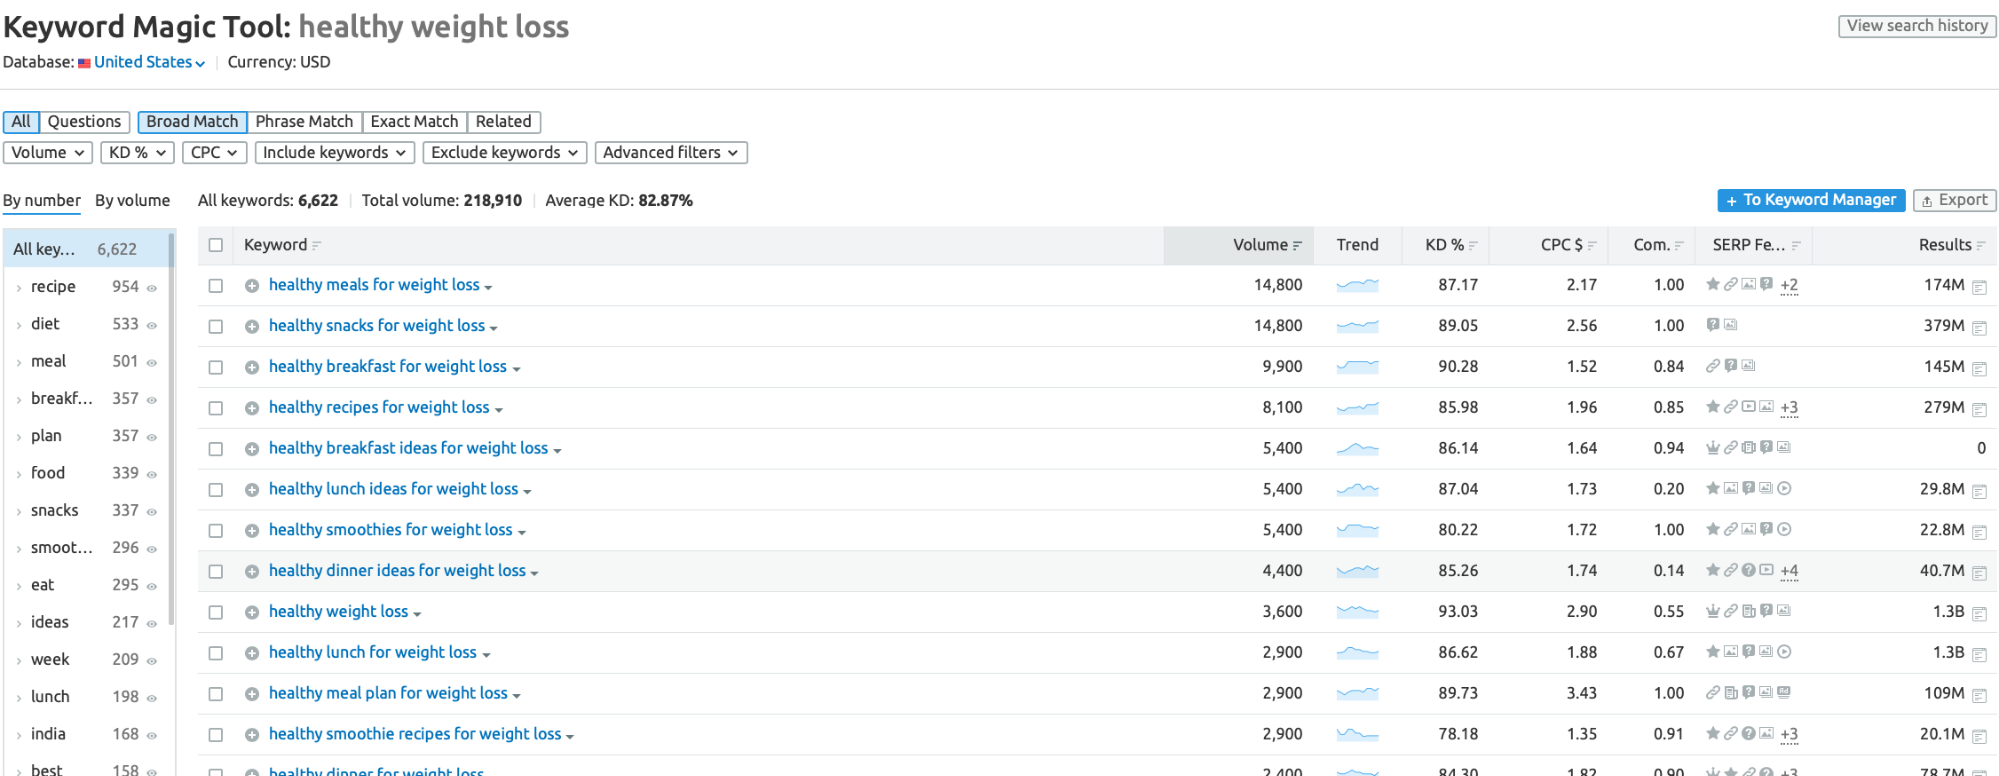The image size is (1999, 776).
Task: Open SERP snapshot icon for healthy snacks row
Action: pyautogui.click(x=1979, y=327)
